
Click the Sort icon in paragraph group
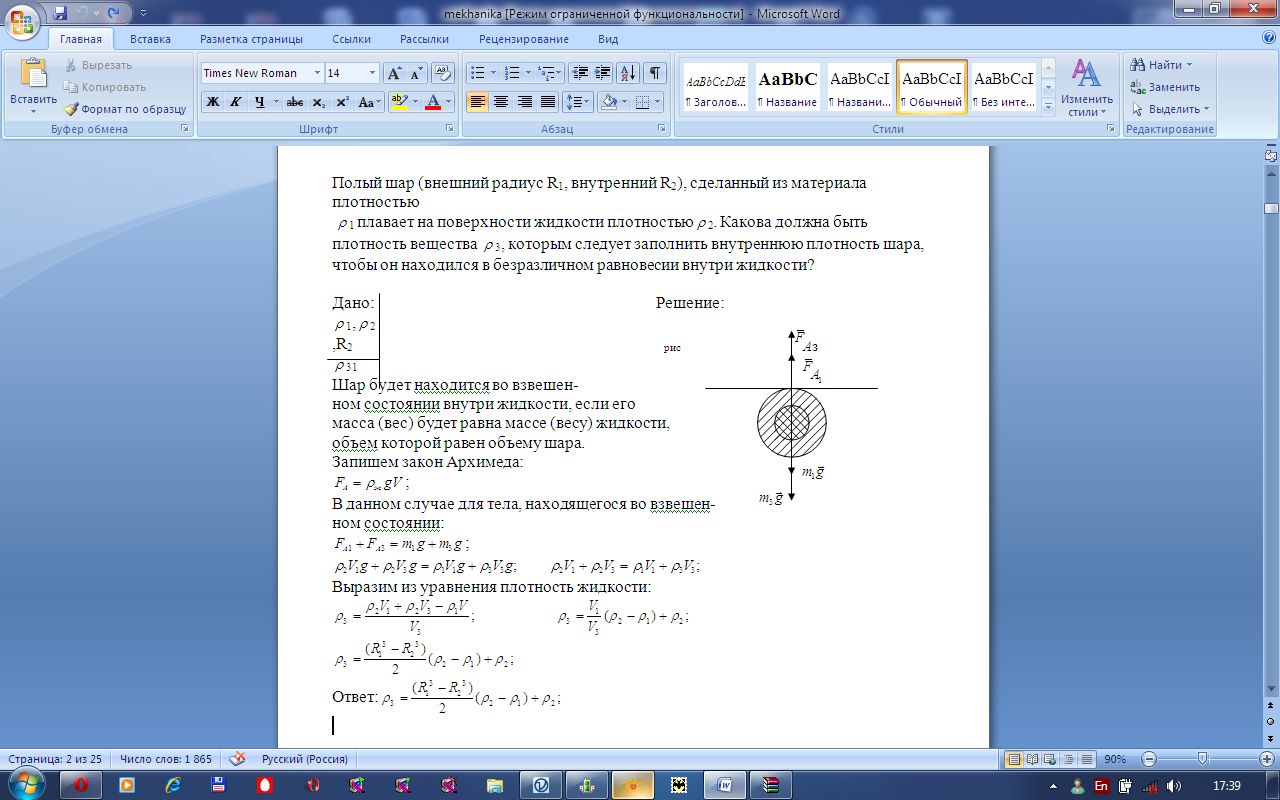(x=628, y=73)
